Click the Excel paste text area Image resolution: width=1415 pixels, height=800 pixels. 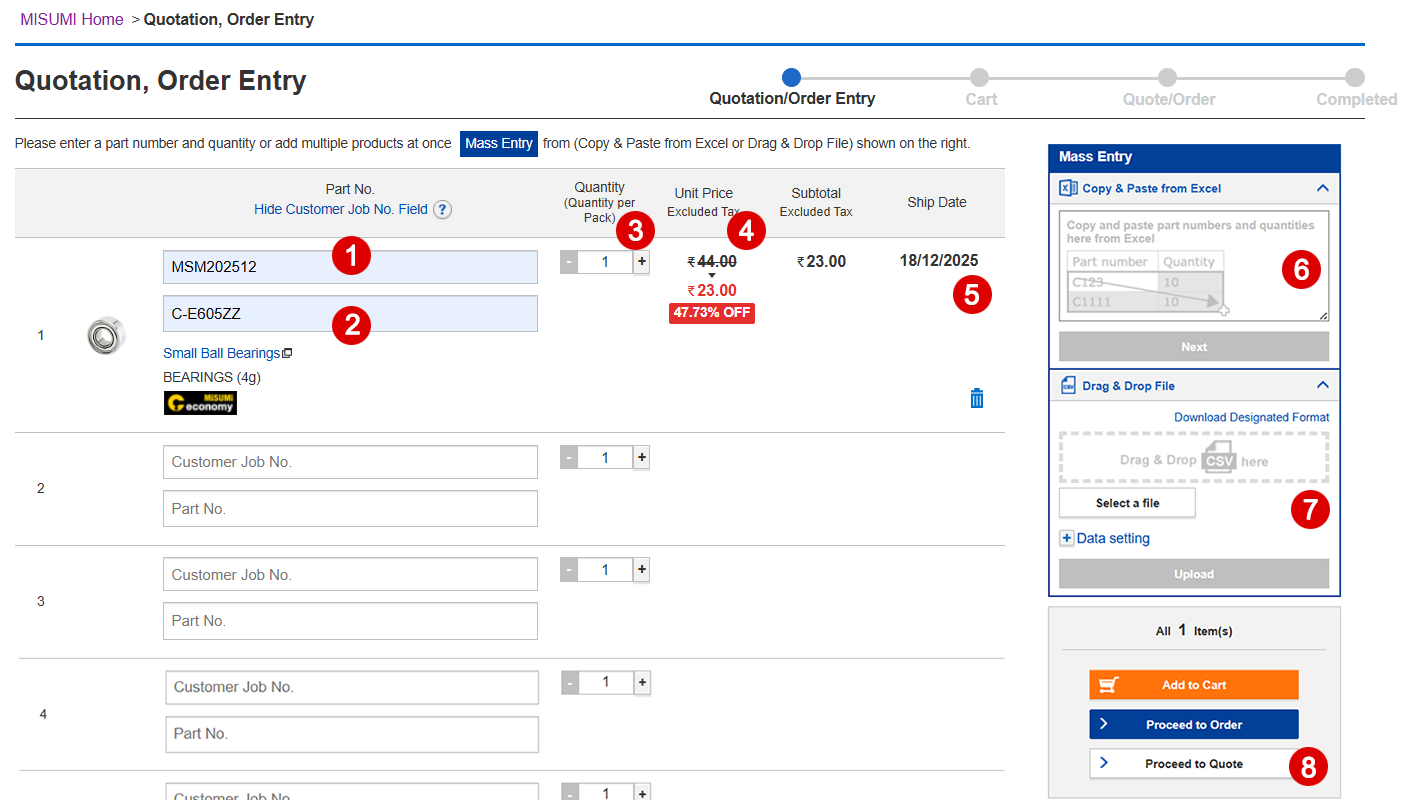click(x=1193, y=265)
